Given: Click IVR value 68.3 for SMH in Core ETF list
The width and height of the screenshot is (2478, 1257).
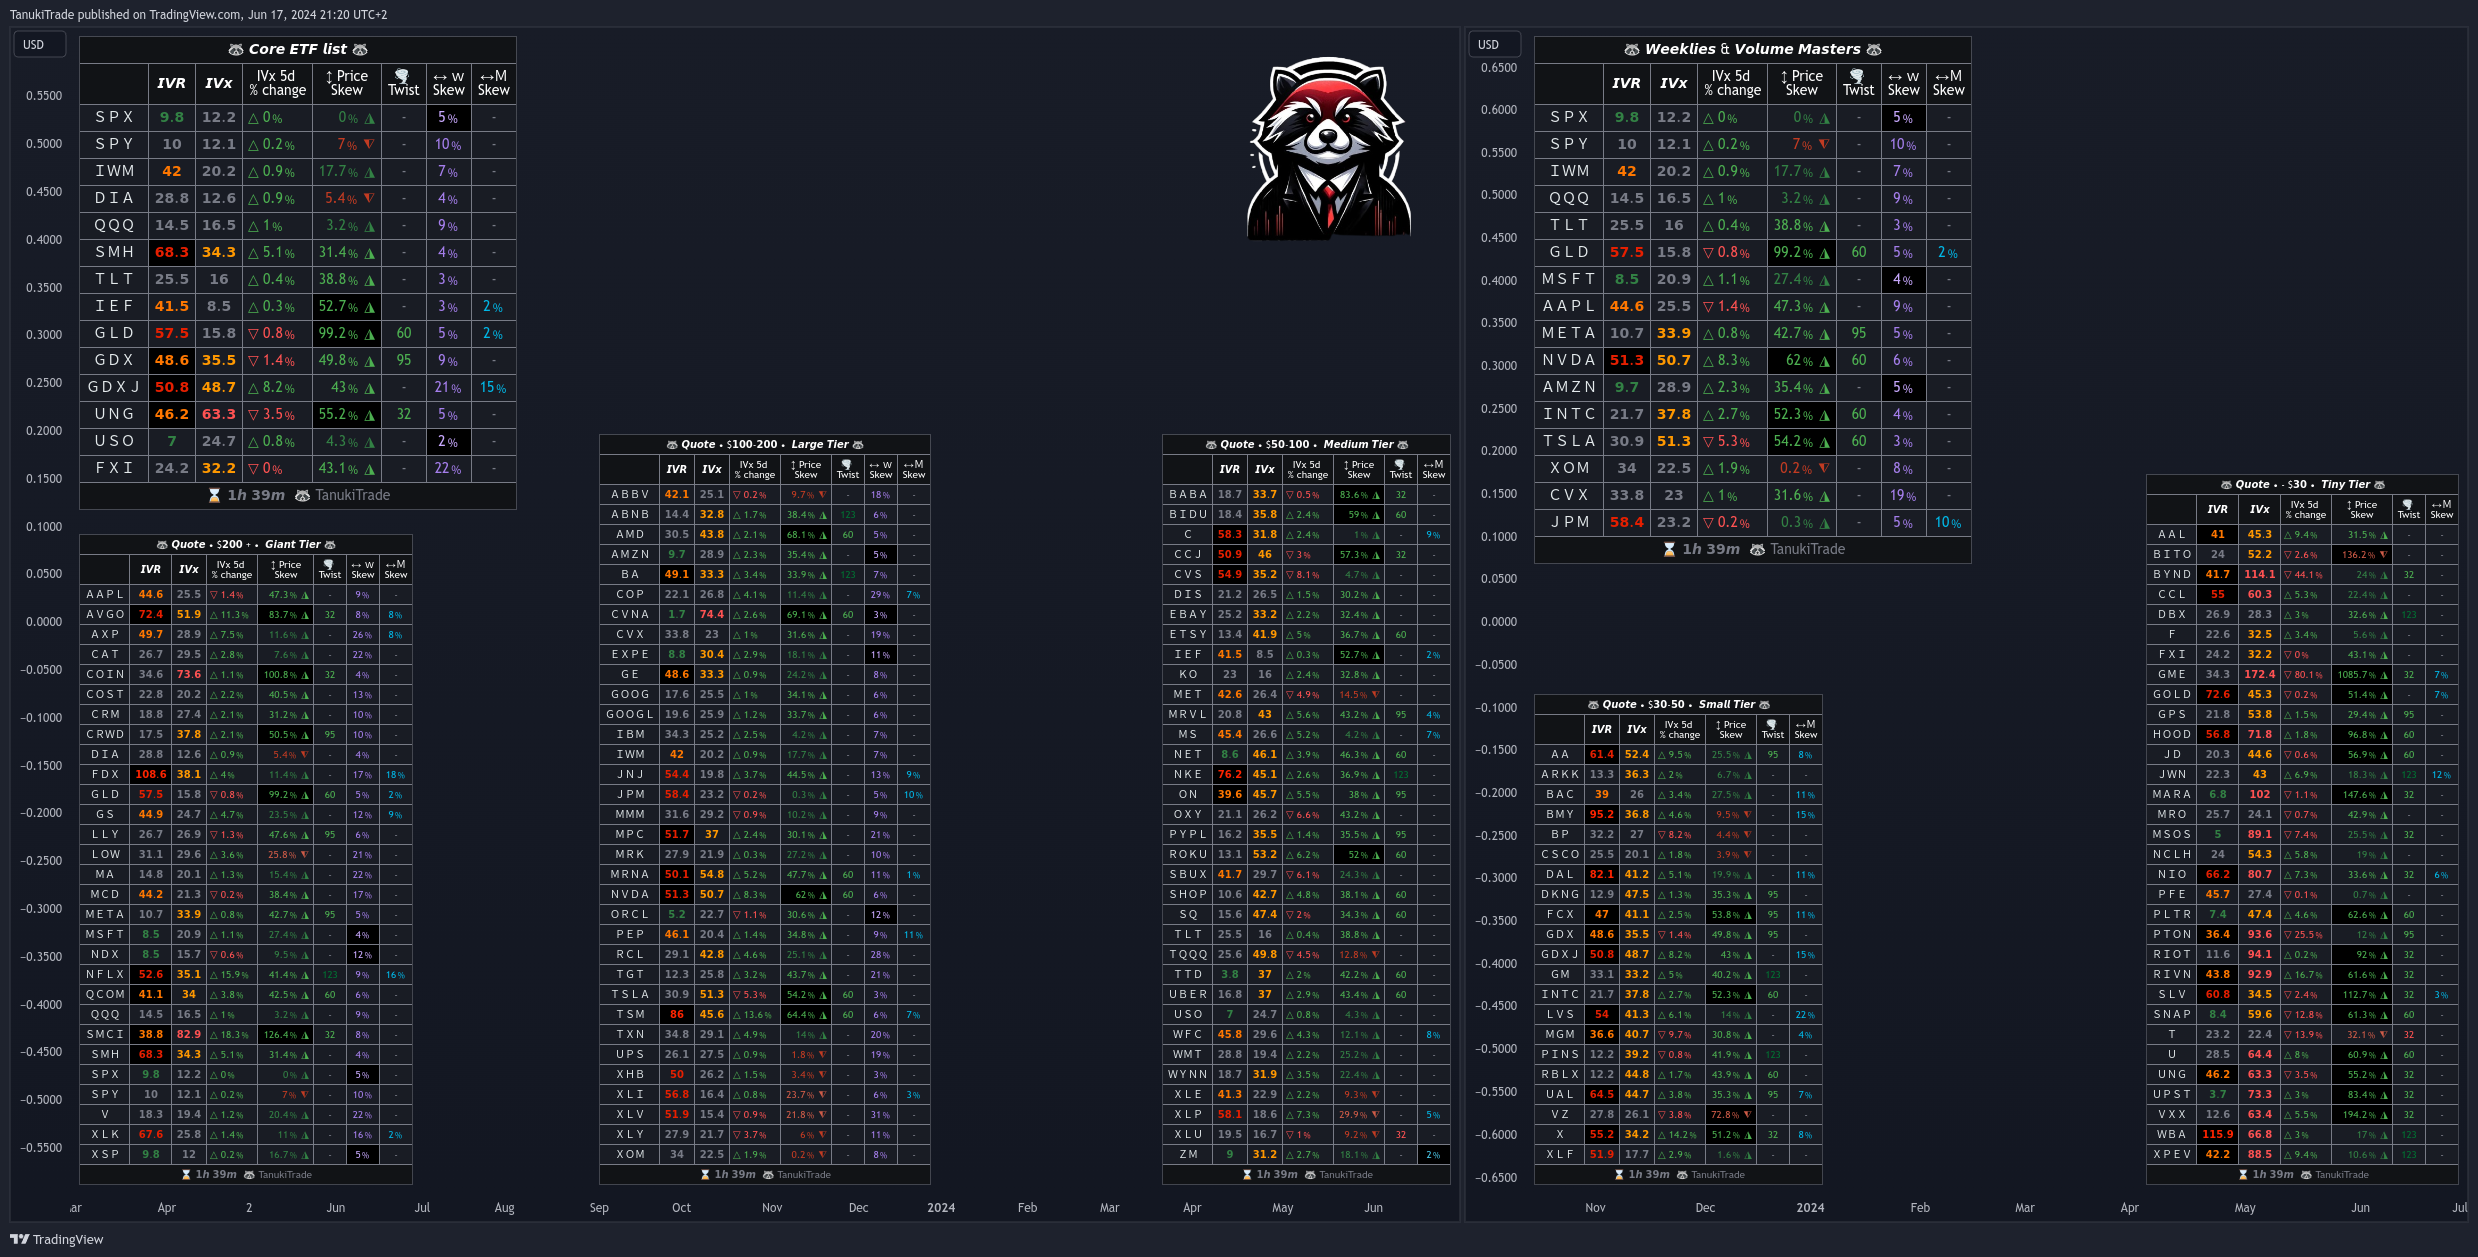Looking at the screenshot, I should (171, 252).
